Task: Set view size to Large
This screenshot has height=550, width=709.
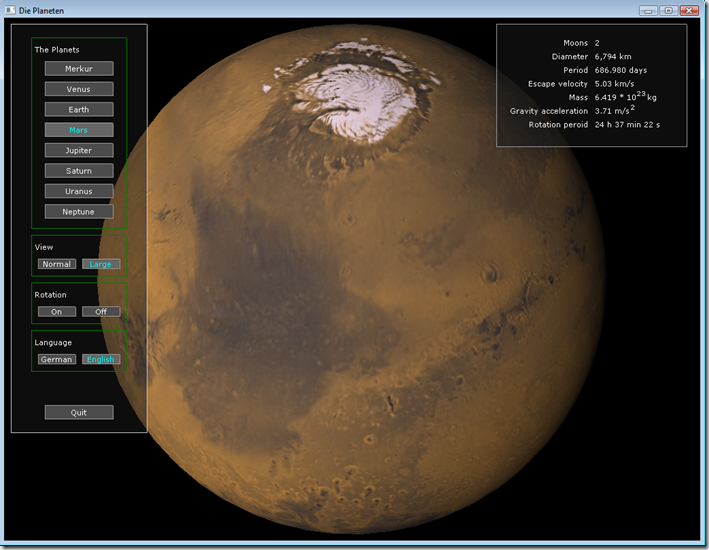Action: tap(101, 264)
